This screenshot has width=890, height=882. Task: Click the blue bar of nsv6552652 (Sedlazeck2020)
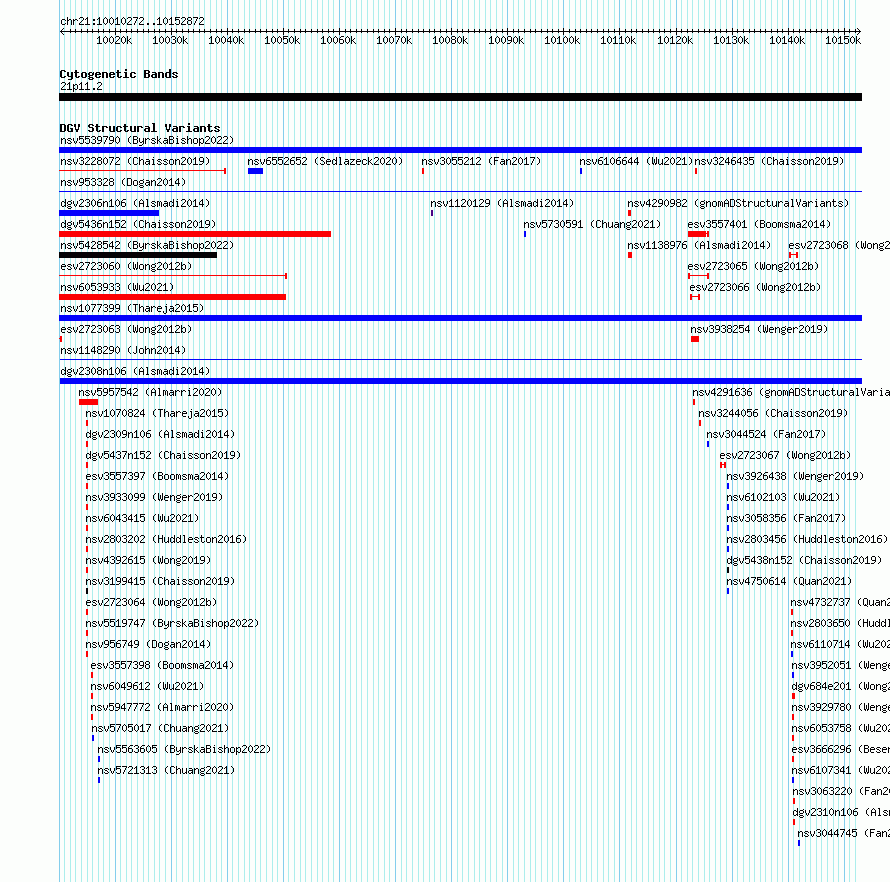(x=255, y=171)
